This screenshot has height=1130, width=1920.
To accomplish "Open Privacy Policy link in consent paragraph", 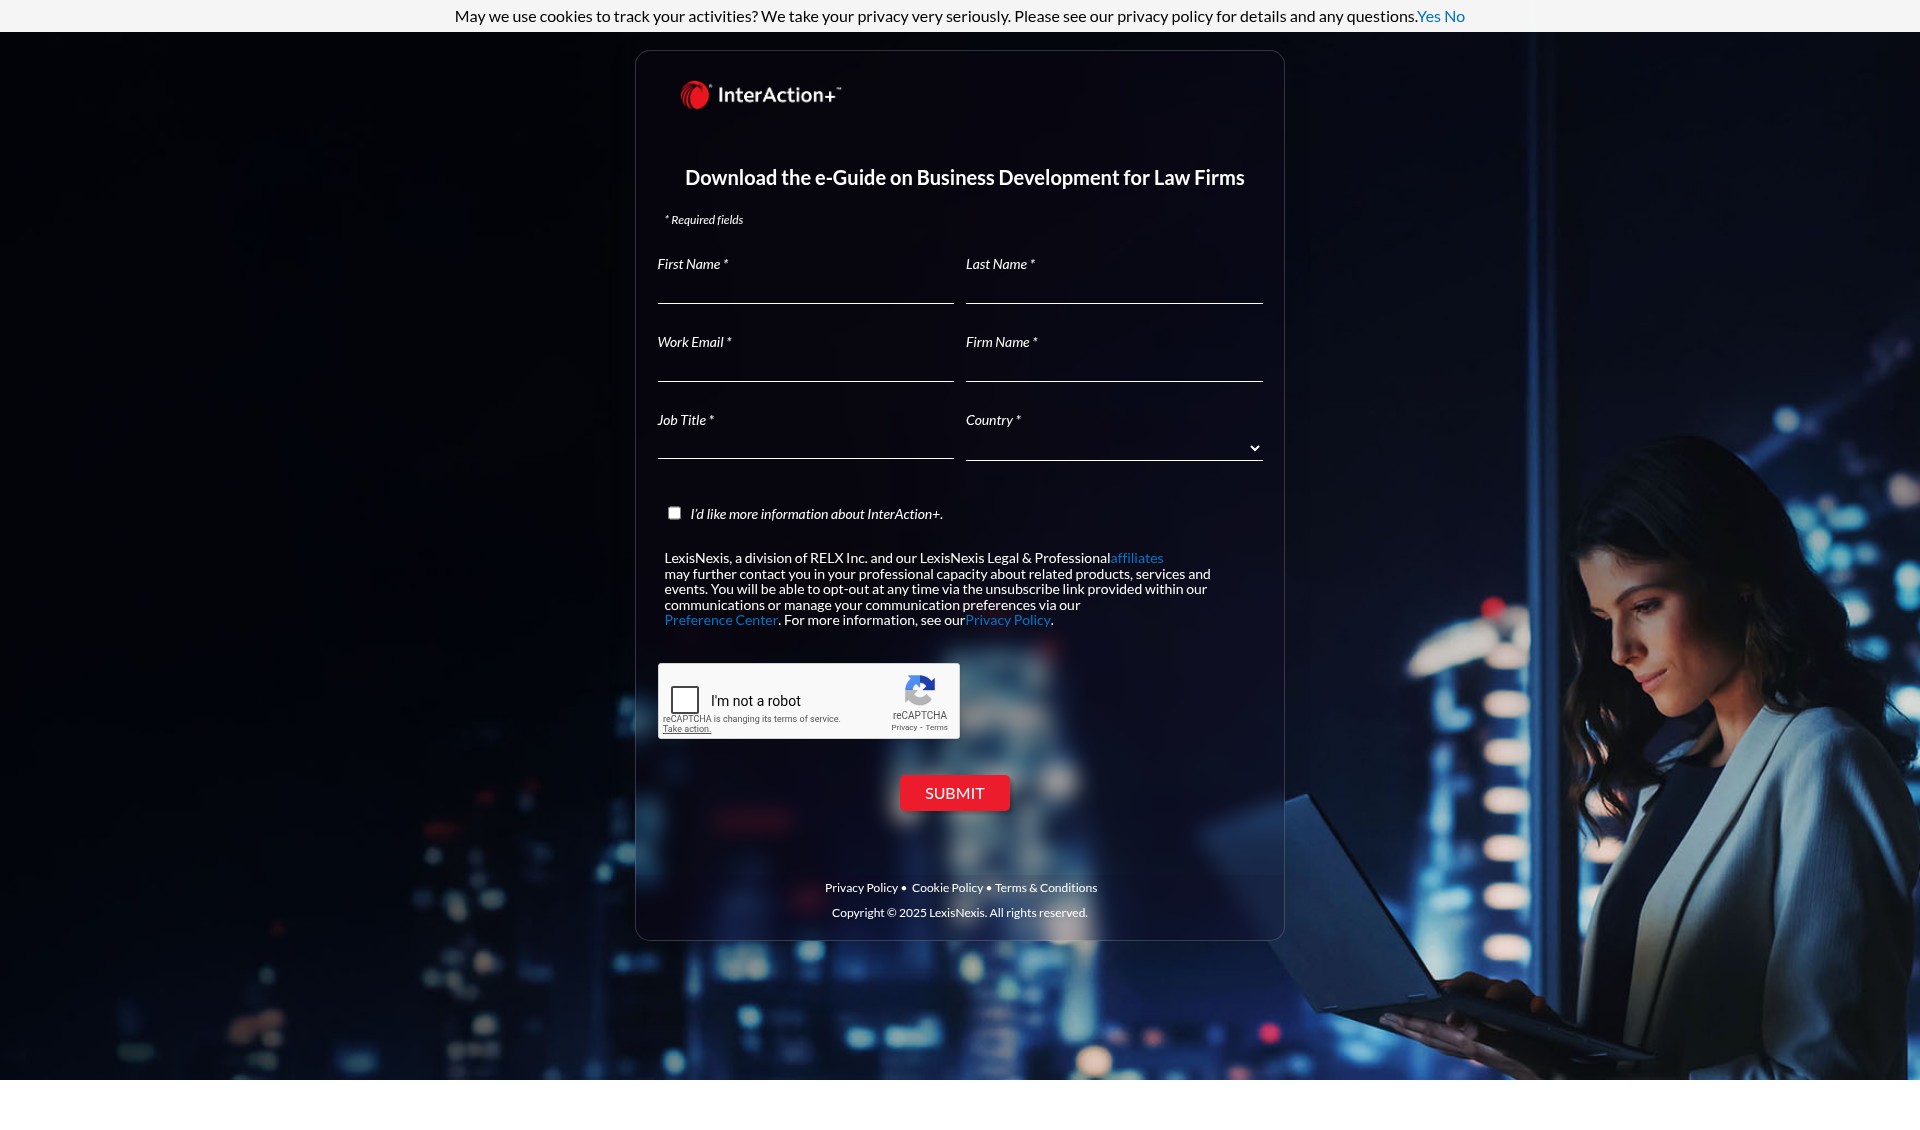I will pos(1008,620).
